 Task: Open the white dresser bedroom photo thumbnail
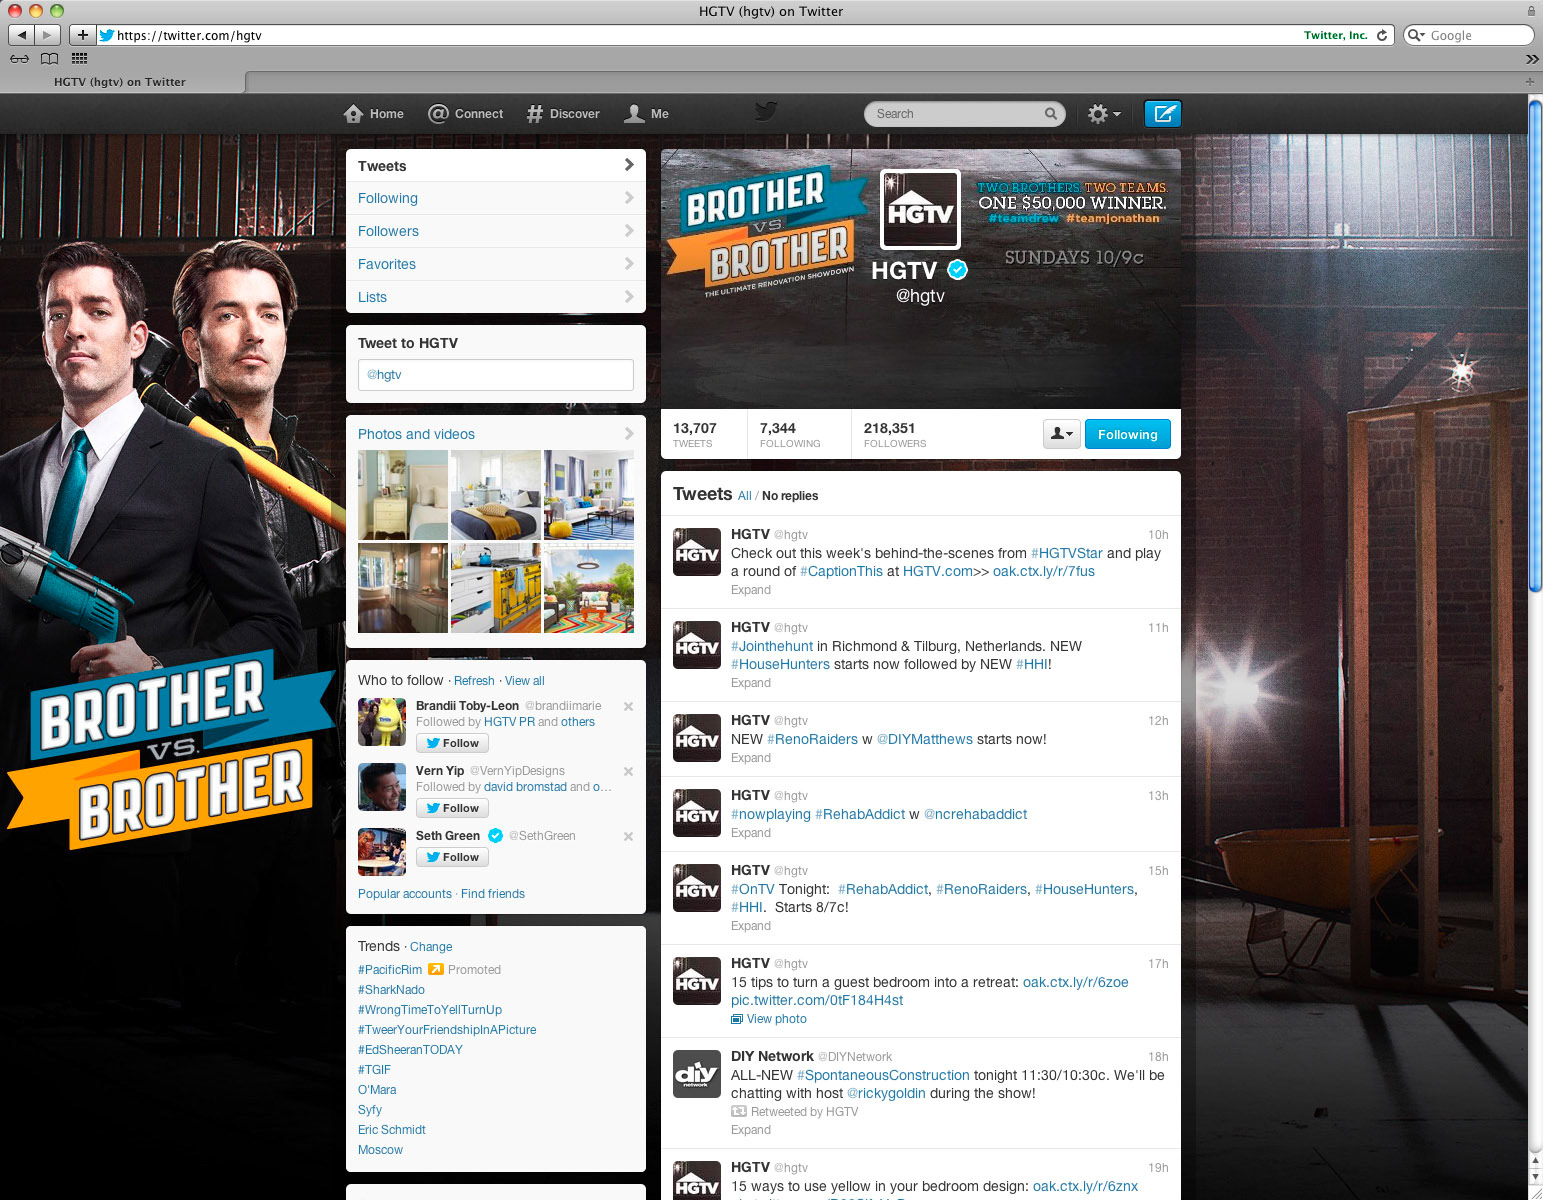(x=403, y=495)
